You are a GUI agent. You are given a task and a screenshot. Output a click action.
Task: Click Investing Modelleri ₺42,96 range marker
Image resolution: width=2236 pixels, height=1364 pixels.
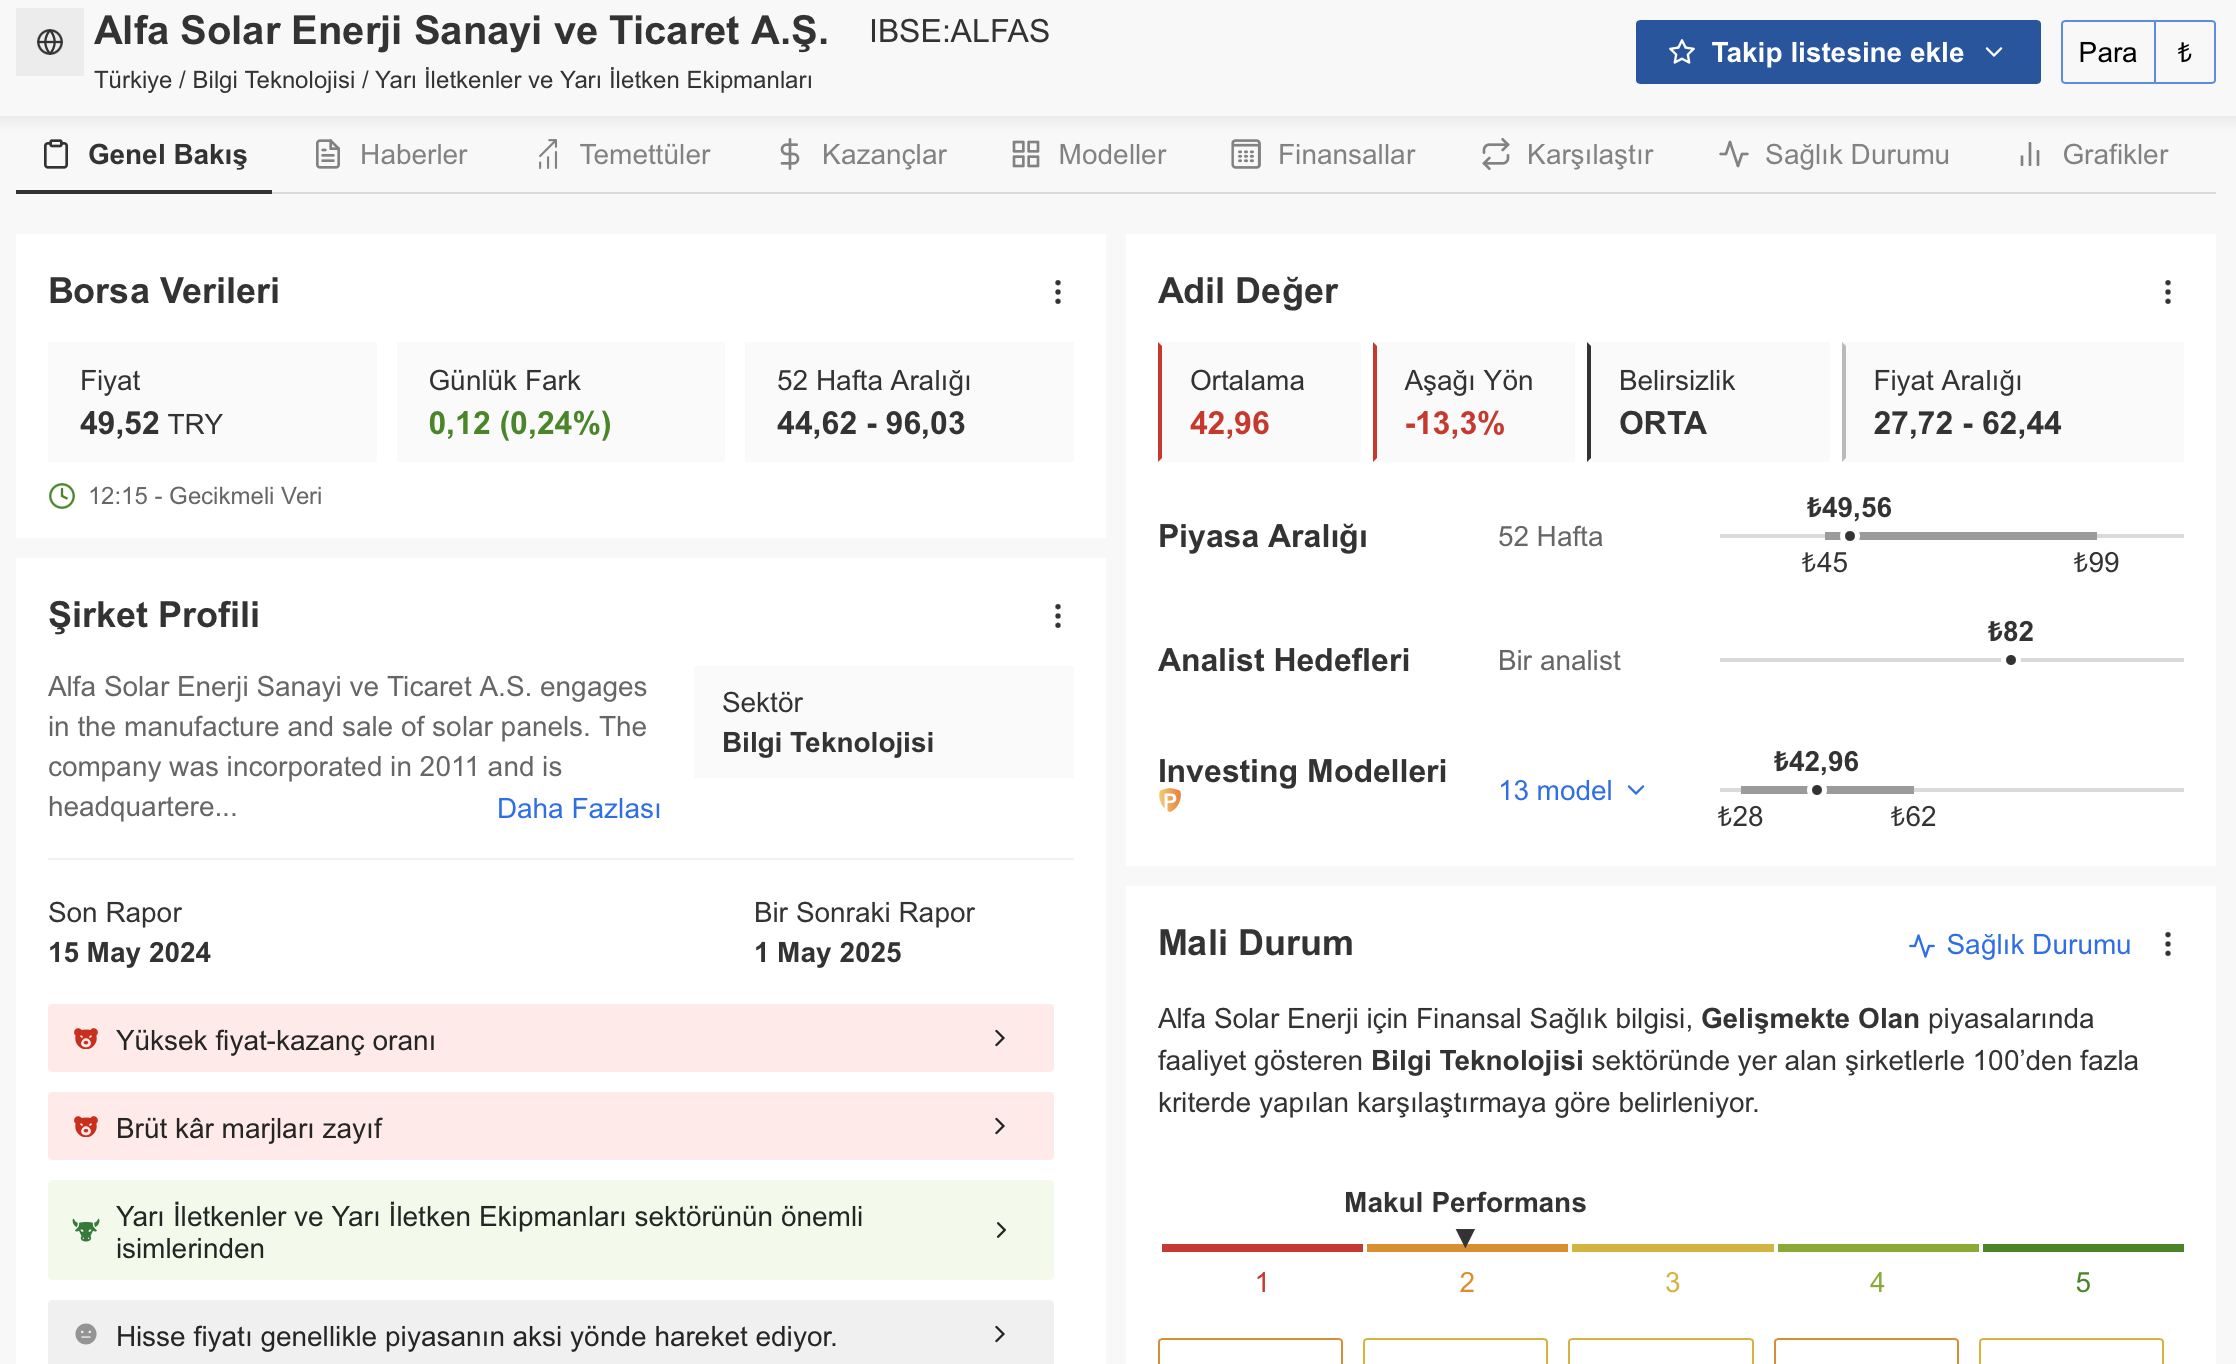coord(1817,790)
